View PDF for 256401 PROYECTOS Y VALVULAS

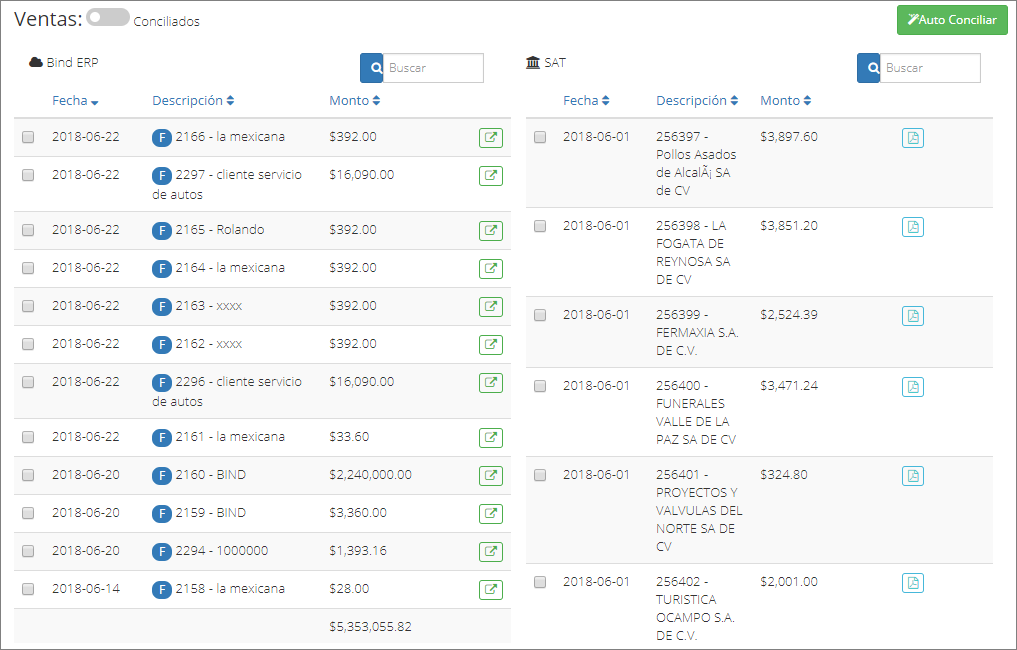tap(913, 475)
